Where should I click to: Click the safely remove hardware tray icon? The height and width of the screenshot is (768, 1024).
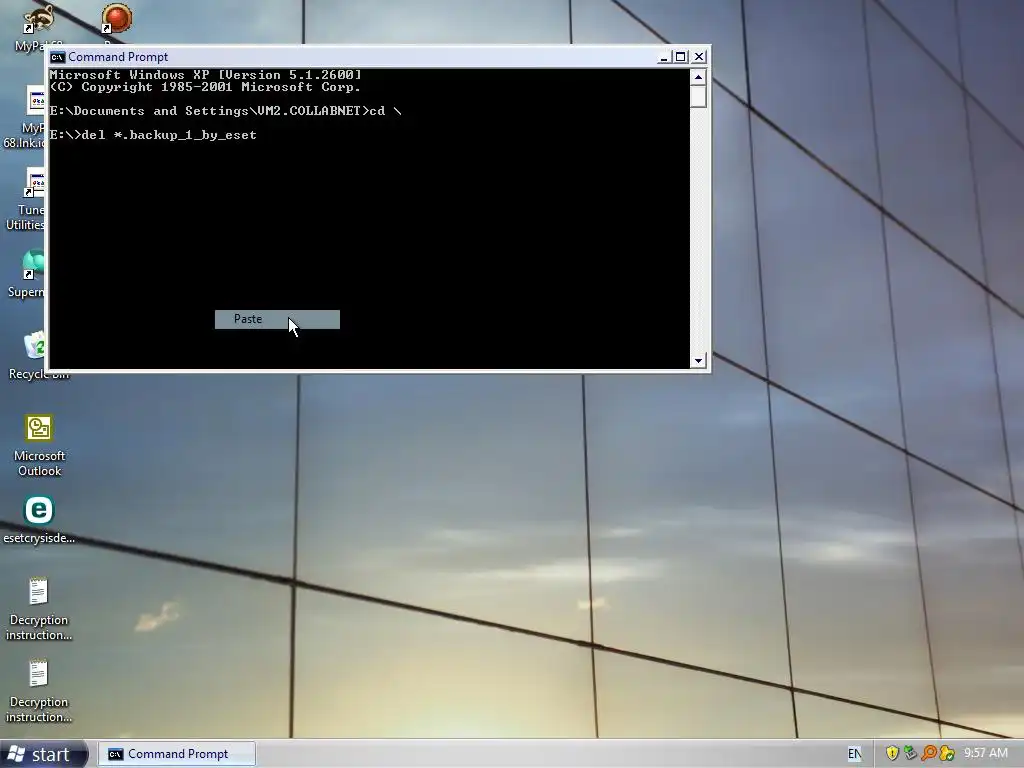click(910, 754)
